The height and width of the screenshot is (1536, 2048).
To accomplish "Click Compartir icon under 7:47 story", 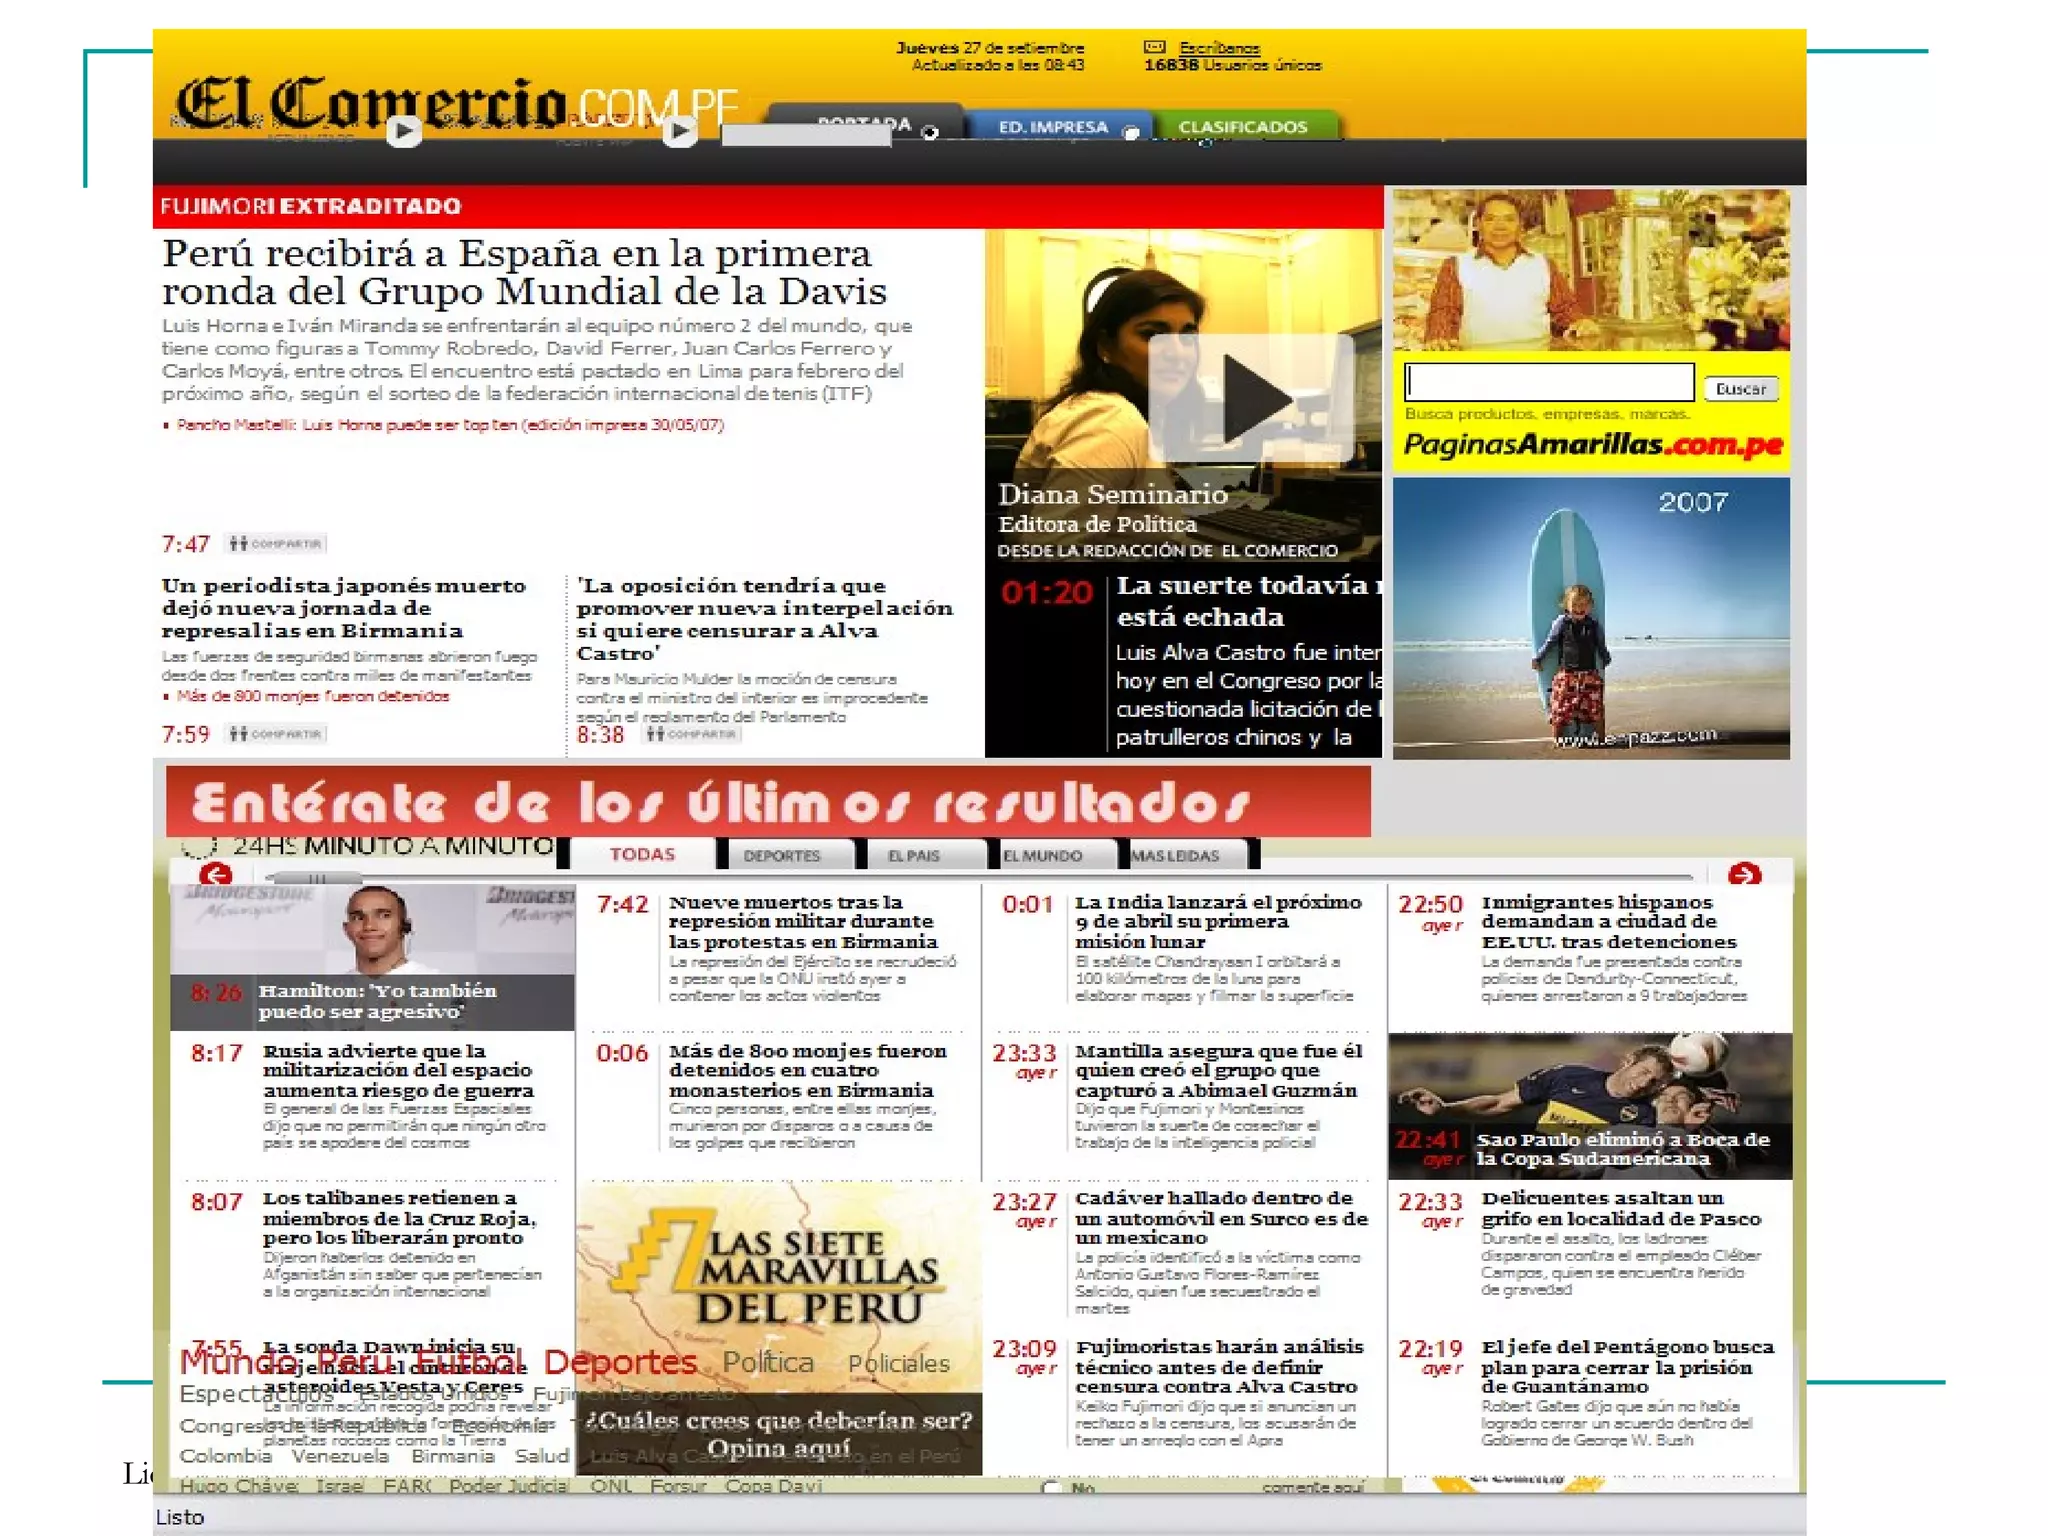I will [275, 544].
